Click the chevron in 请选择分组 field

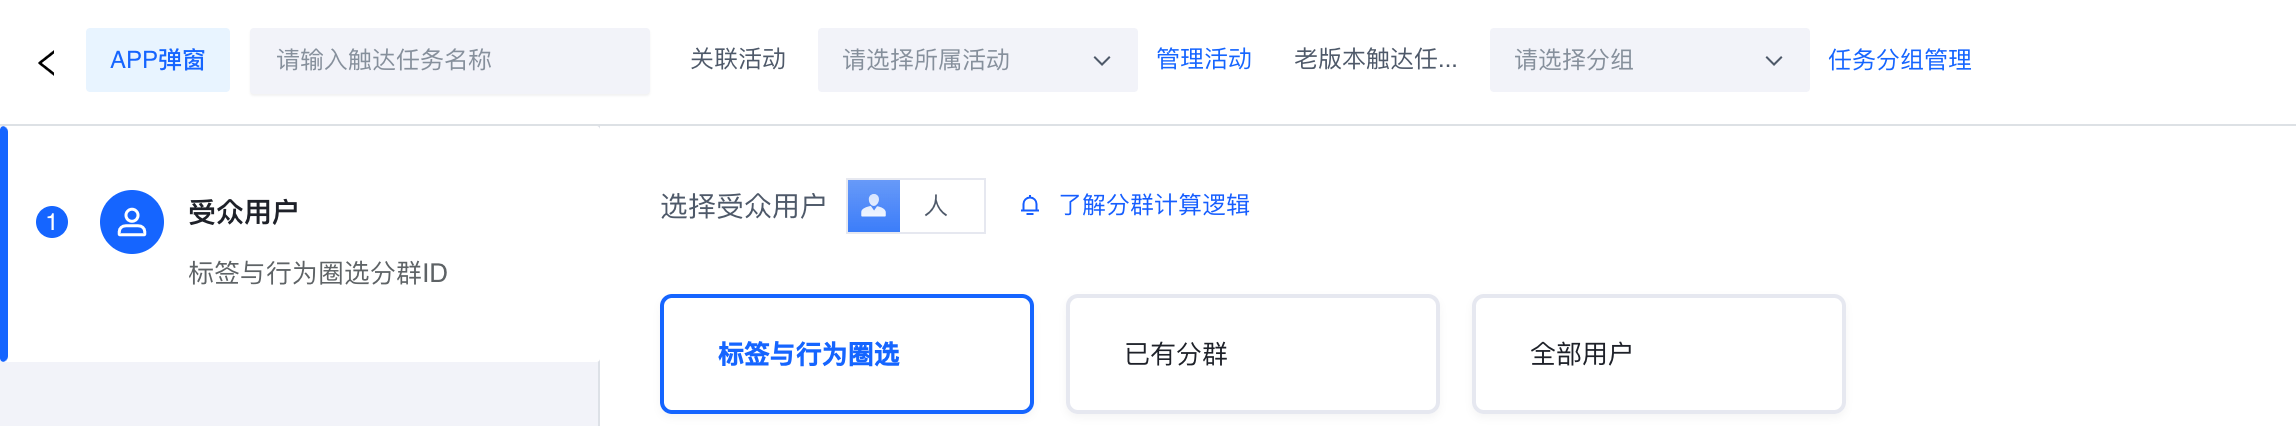1773,61
